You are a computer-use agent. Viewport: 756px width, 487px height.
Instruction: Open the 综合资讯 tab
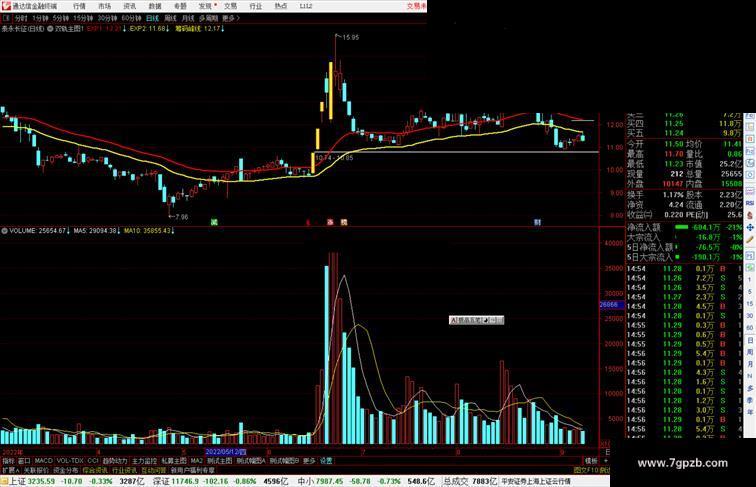pos(95,470)
